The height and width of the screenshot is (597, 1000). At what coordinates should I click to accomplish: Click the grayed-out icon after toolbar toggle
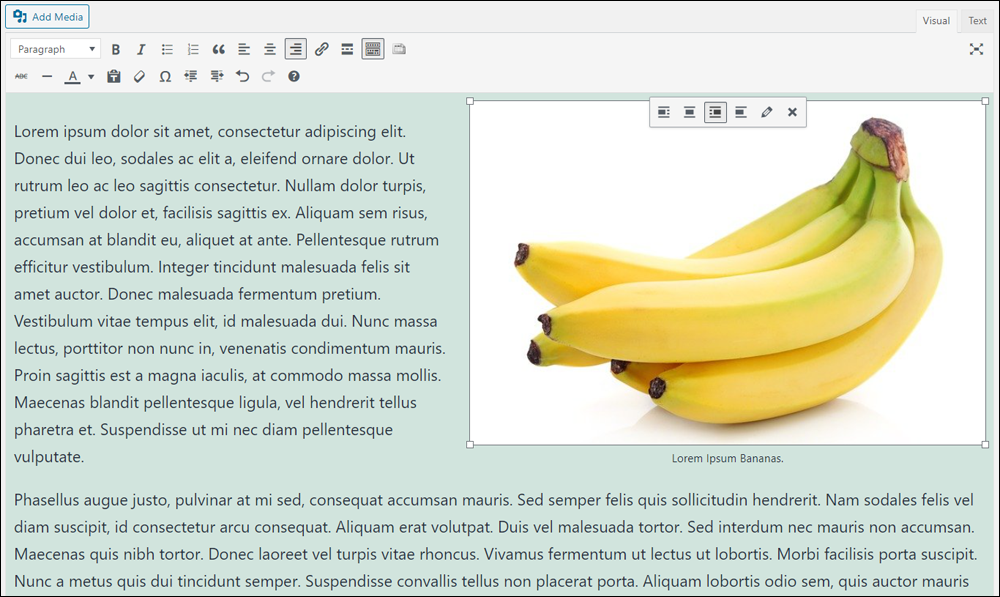[399, 49]
